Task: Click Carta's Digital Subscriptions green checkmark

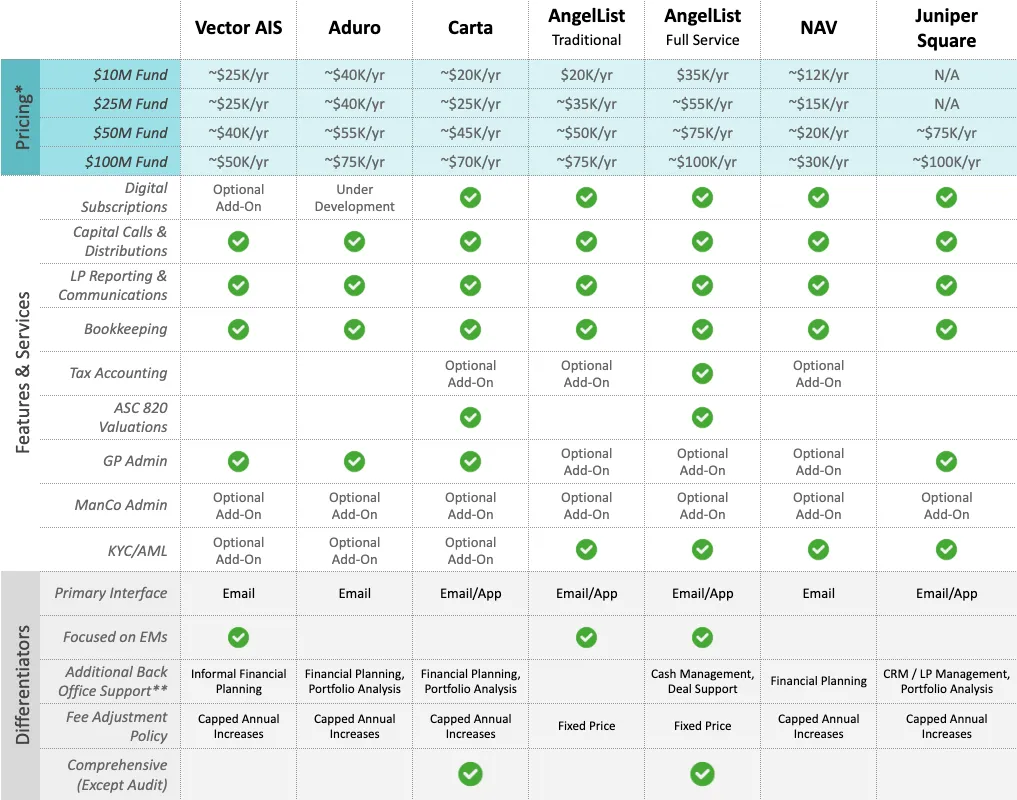Action: (x=470, y=198)
